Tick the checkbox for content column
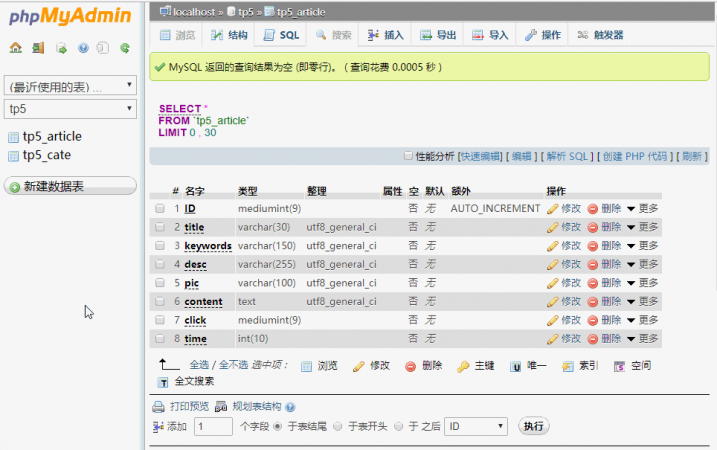The height and width of the screenshot is (450, 717). pos(160,301)
